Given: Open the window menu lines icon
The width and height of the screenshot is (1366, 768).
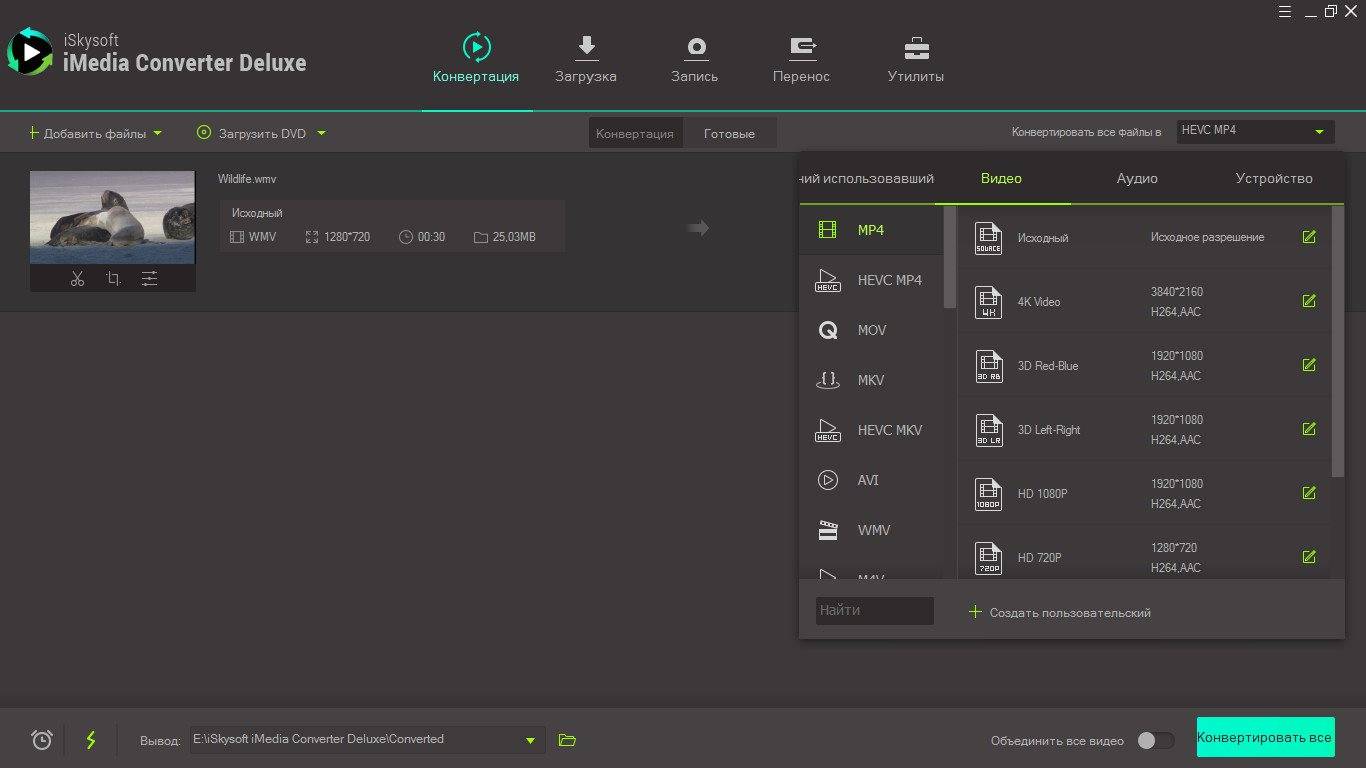Looking at the screenshot, I should click(x=1287, y=11).
